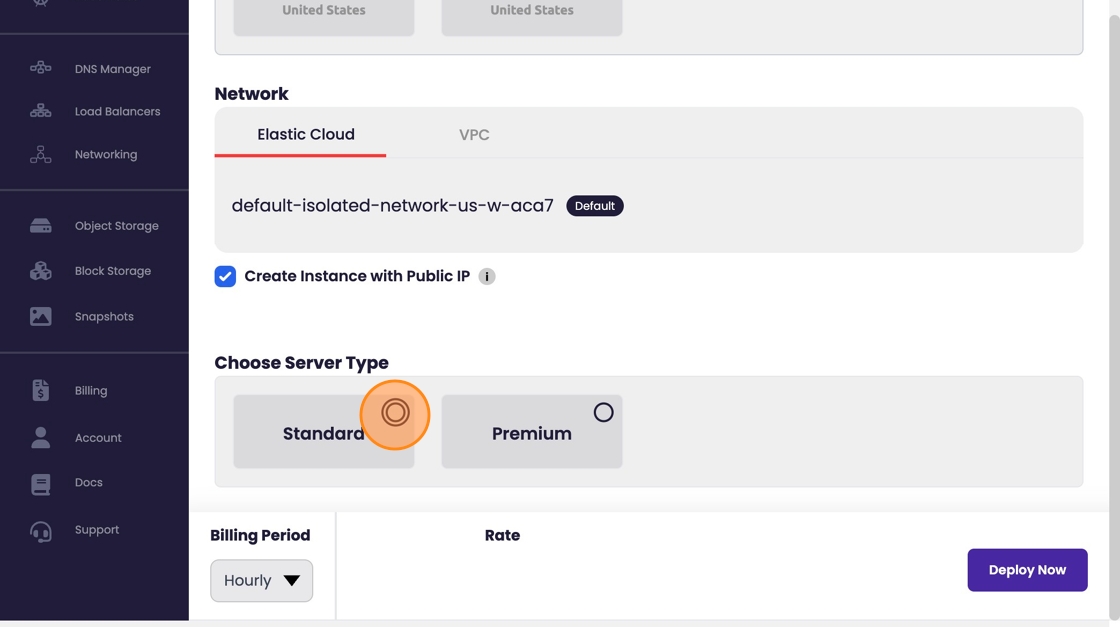Screen dimensions: 1120x627
Task: Click the Deploy Now button
Action: [1027, 570]
